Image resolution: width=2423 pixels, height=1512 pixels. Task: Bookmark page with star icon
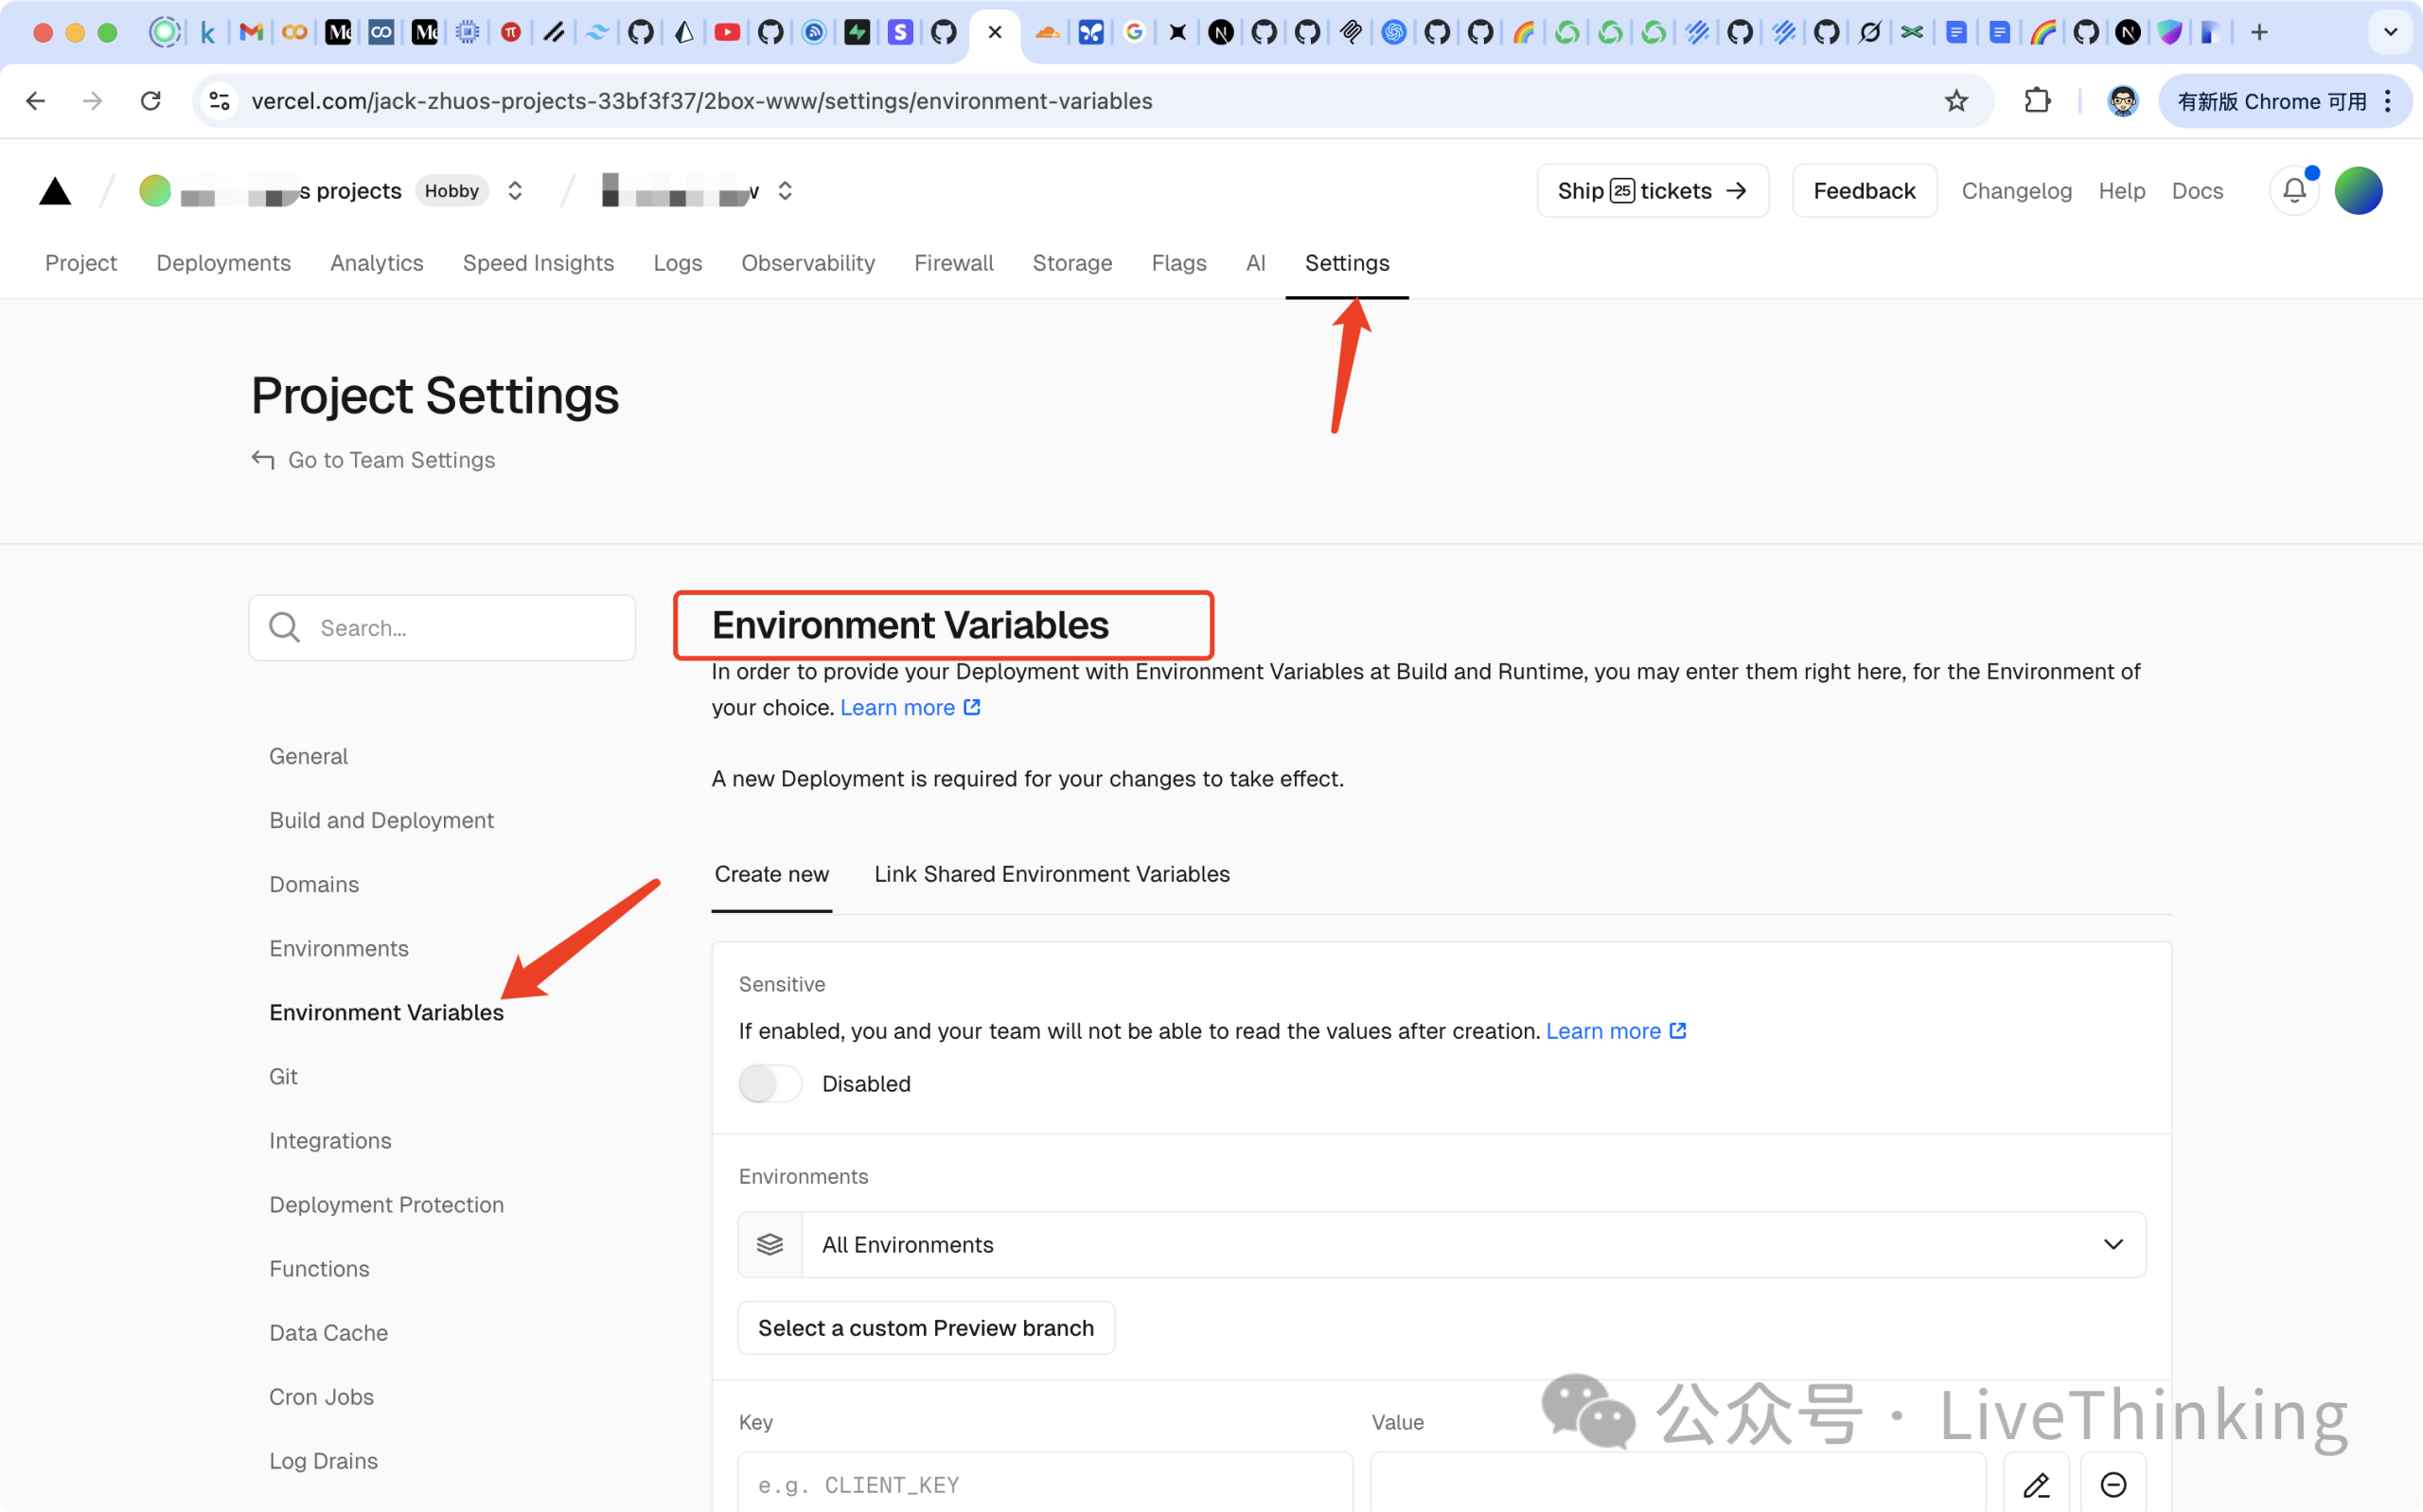tap(1956, 101)
